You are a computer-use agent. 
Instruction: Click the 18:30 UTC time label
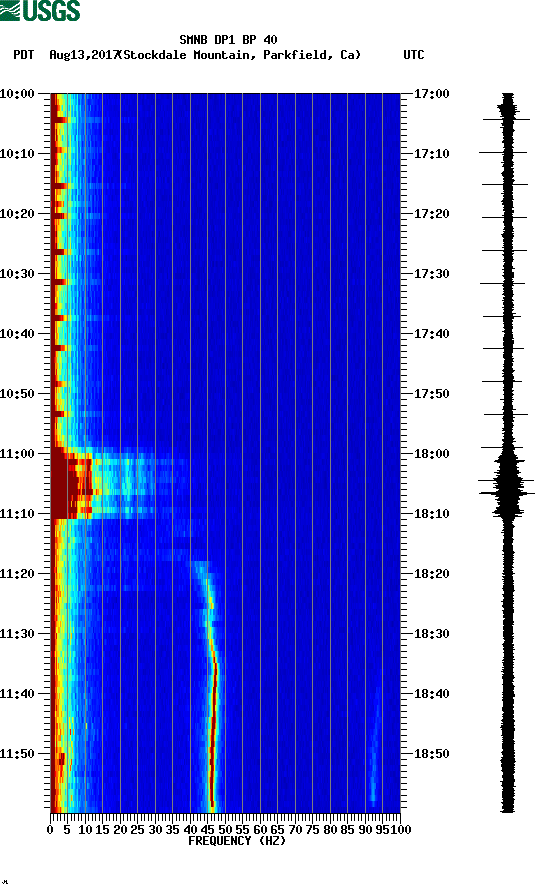pyautogui.click(x=431, y=634)
